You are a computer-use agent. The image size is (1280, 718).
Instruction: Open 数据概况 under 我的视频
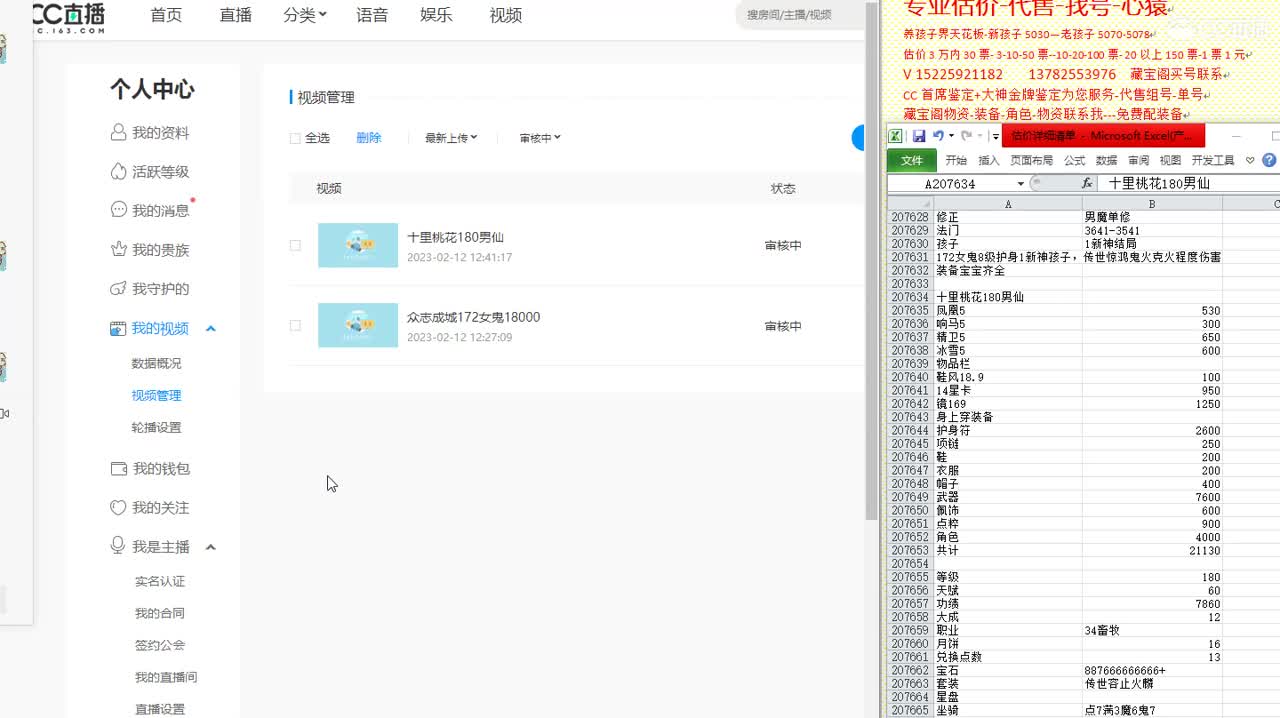[157, 363]
